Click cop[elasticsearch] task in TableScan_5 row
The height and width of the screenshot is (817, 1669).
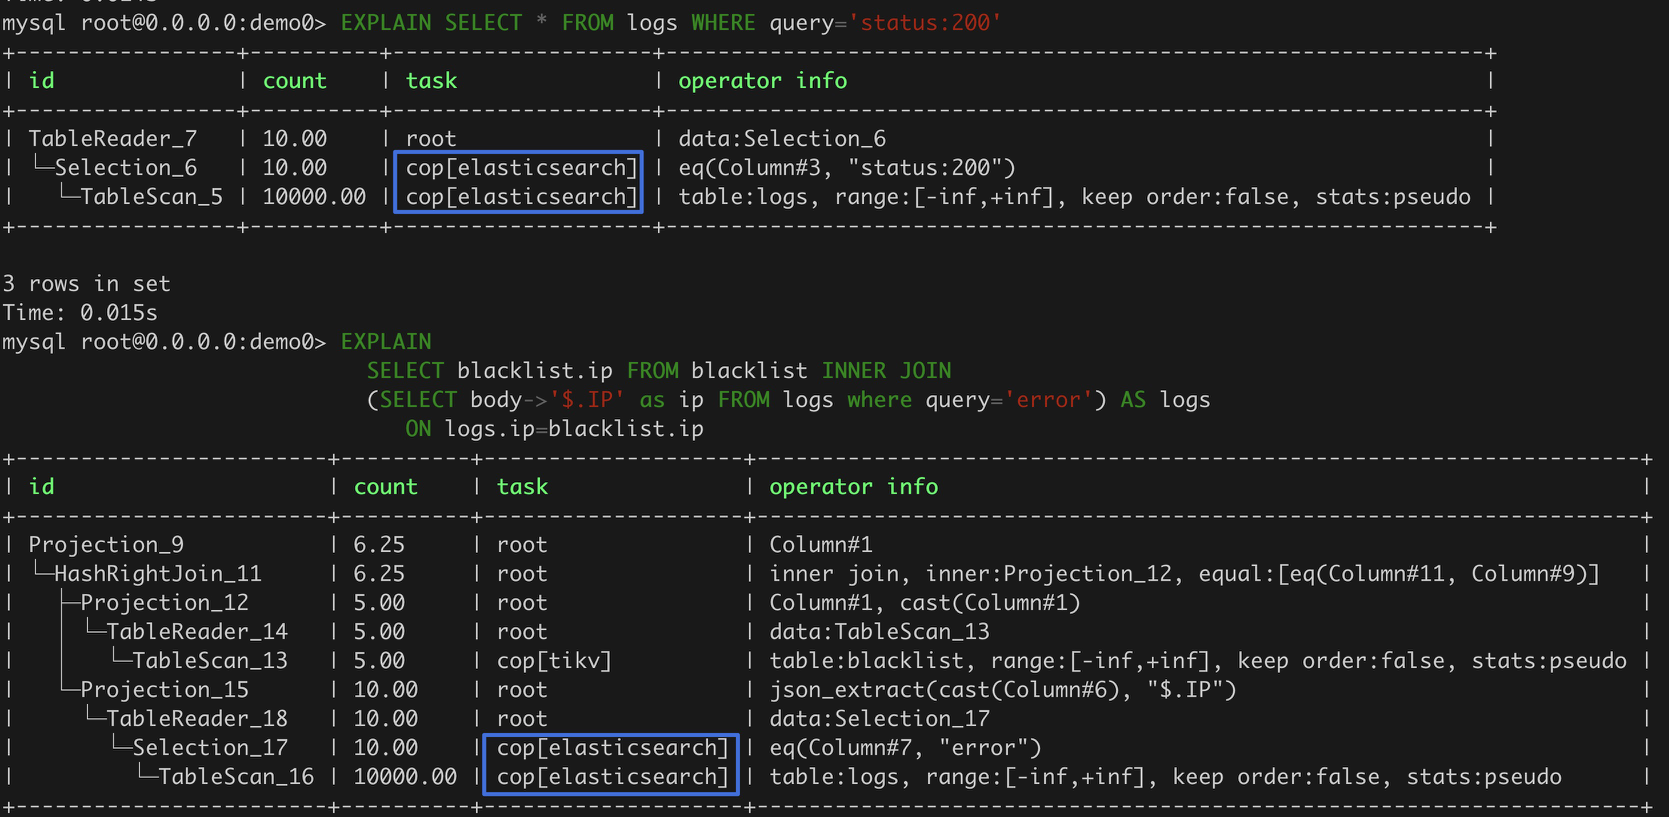(x=521, y=197)
